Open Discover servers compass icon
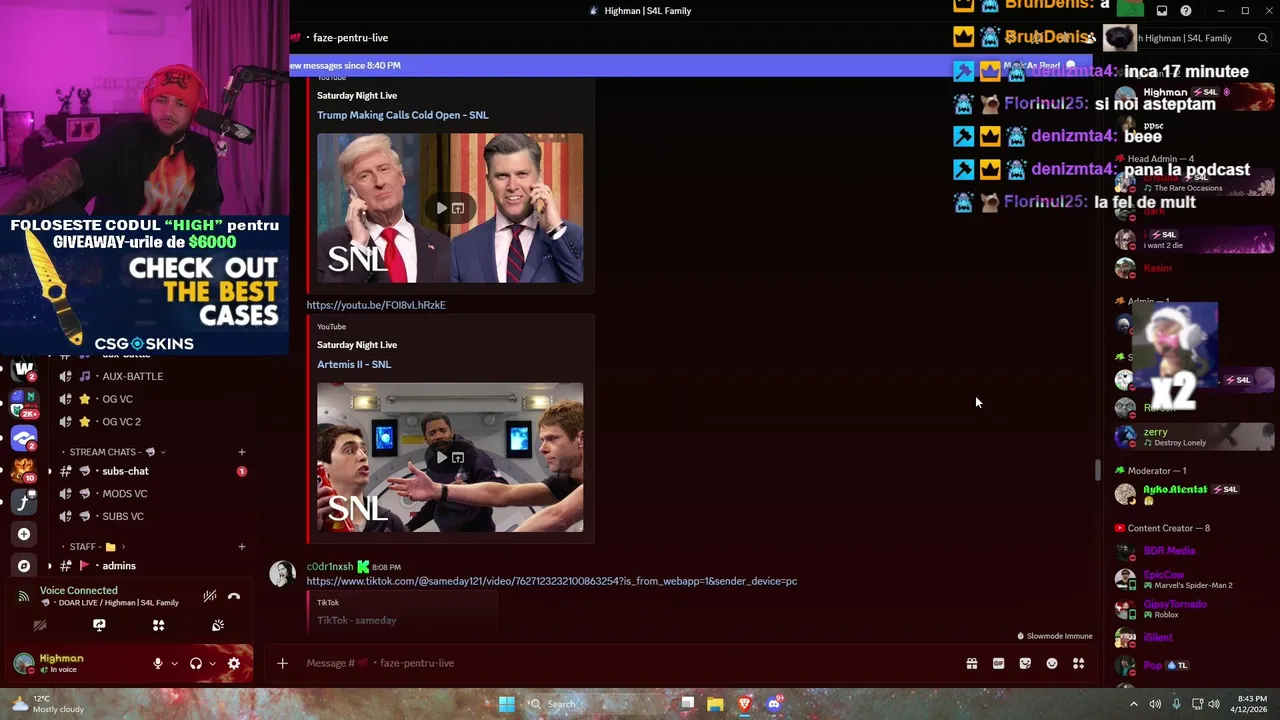Screen dimensions: 1280x720 24,566
